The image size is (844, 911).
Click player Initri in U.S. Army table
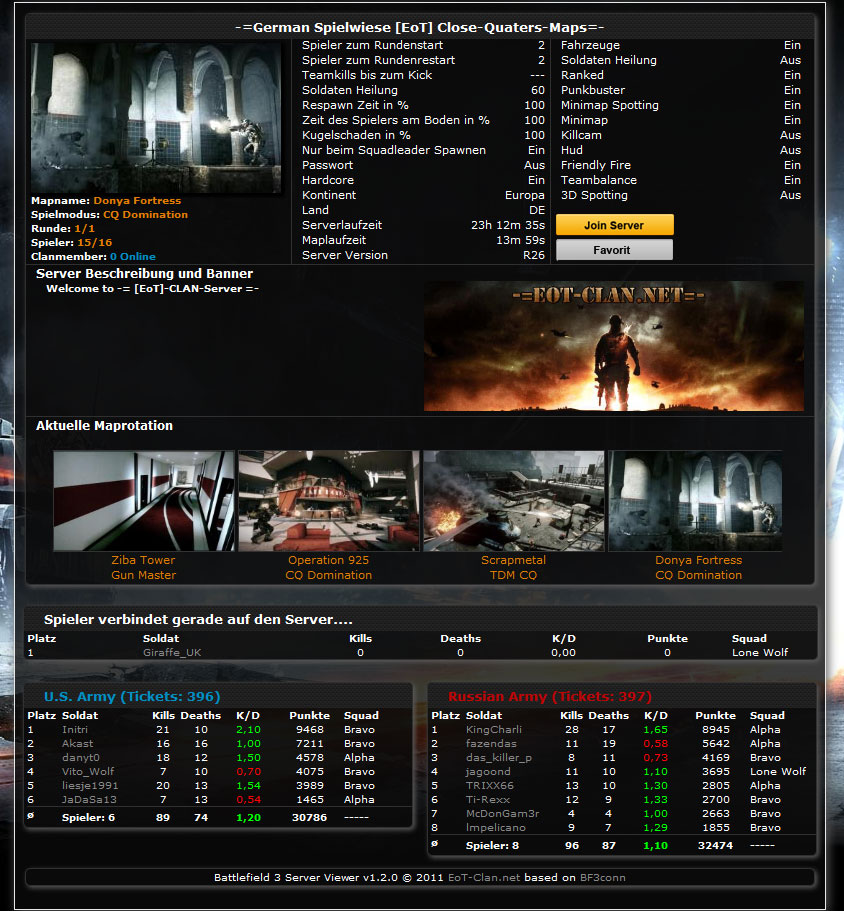tap(75, 729)
